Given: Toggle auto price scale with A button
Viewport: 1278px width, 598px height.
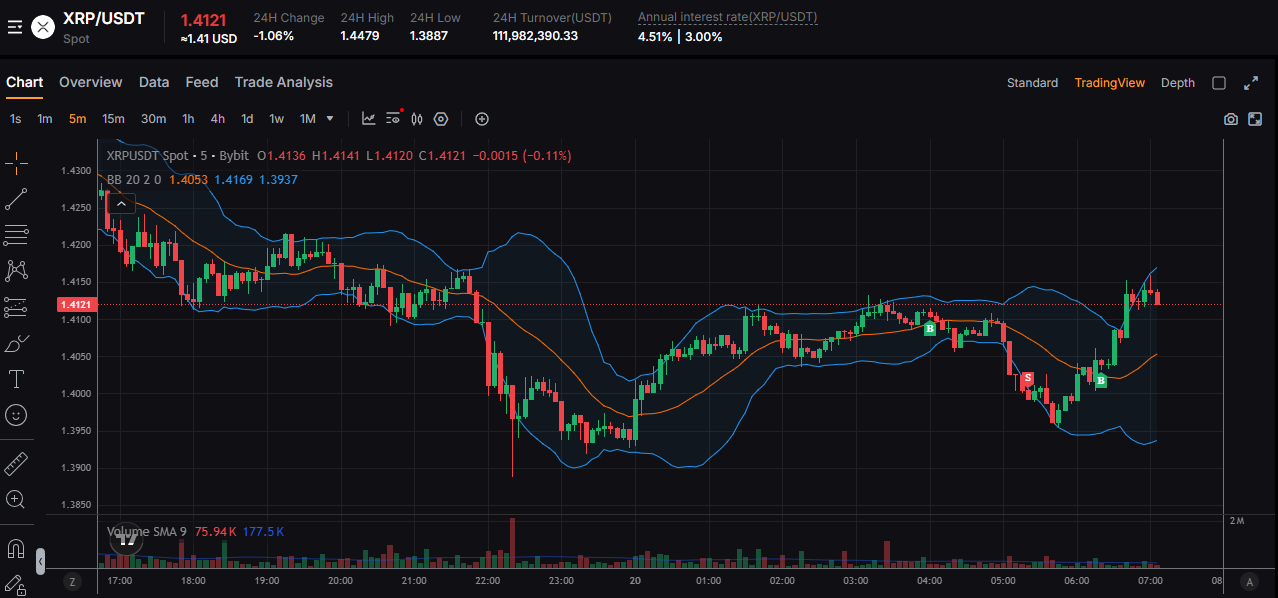Looking at the screenshot, I should [1248, 580].
